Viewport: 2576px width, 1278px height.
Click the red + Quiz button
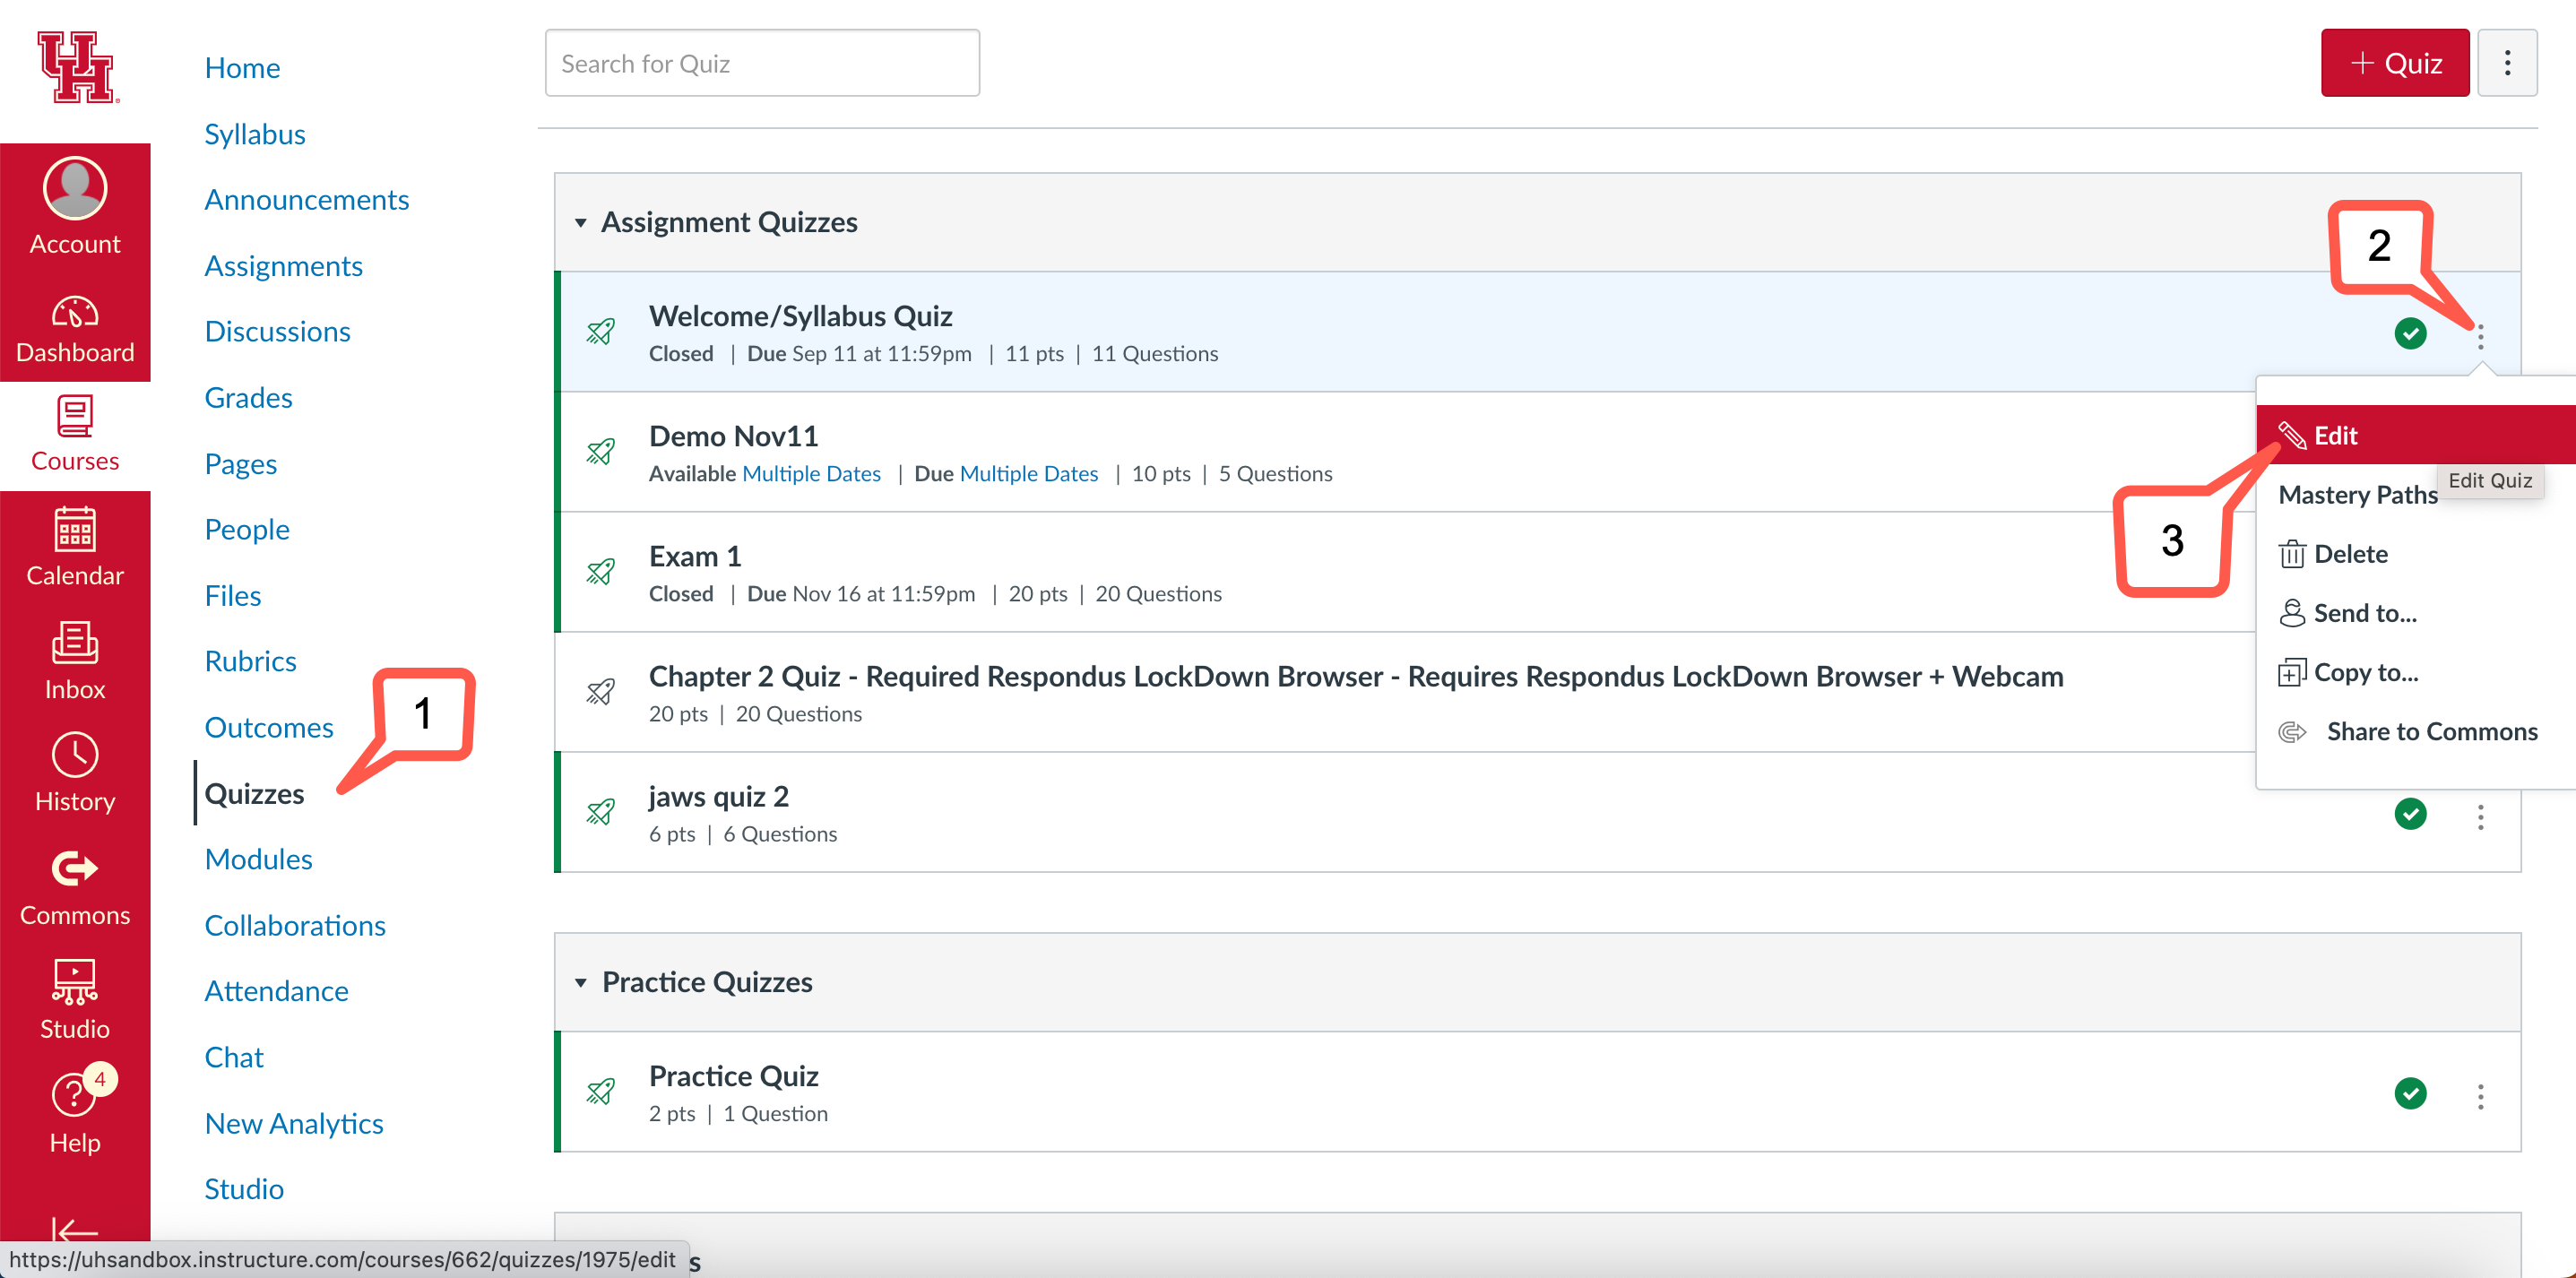[2394, 63]
